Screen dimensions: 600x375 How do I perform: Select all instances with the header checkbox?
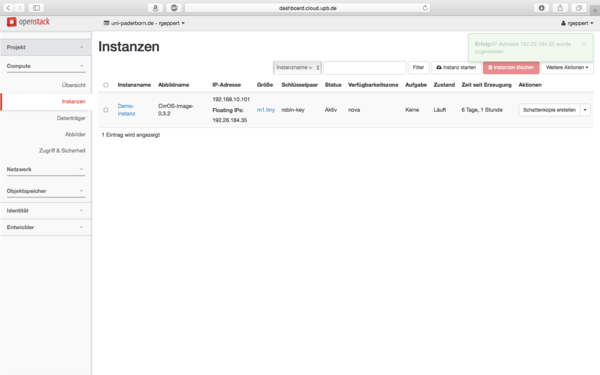(x=106, y=85)
